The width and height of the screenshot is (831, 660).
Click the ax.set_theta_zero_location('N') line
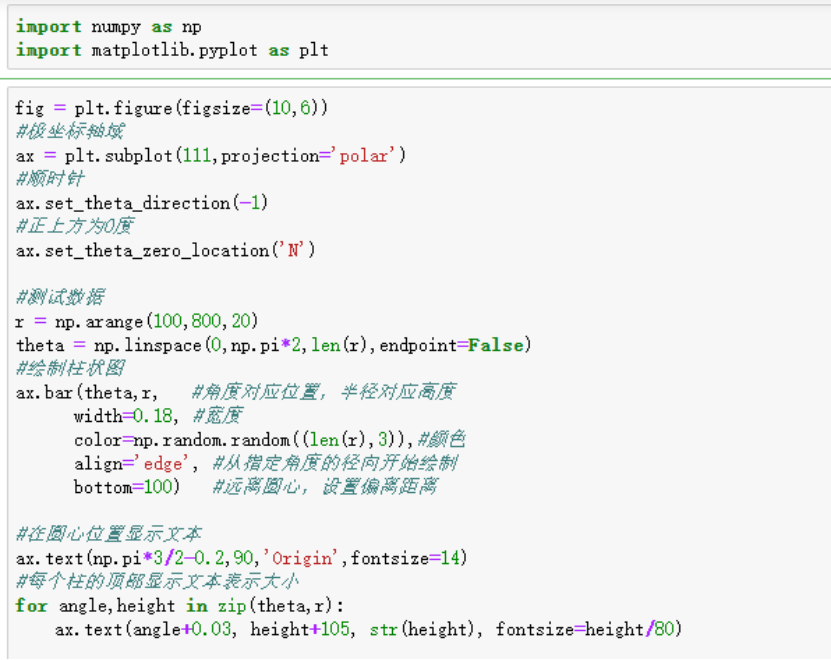tap(165, 250)
